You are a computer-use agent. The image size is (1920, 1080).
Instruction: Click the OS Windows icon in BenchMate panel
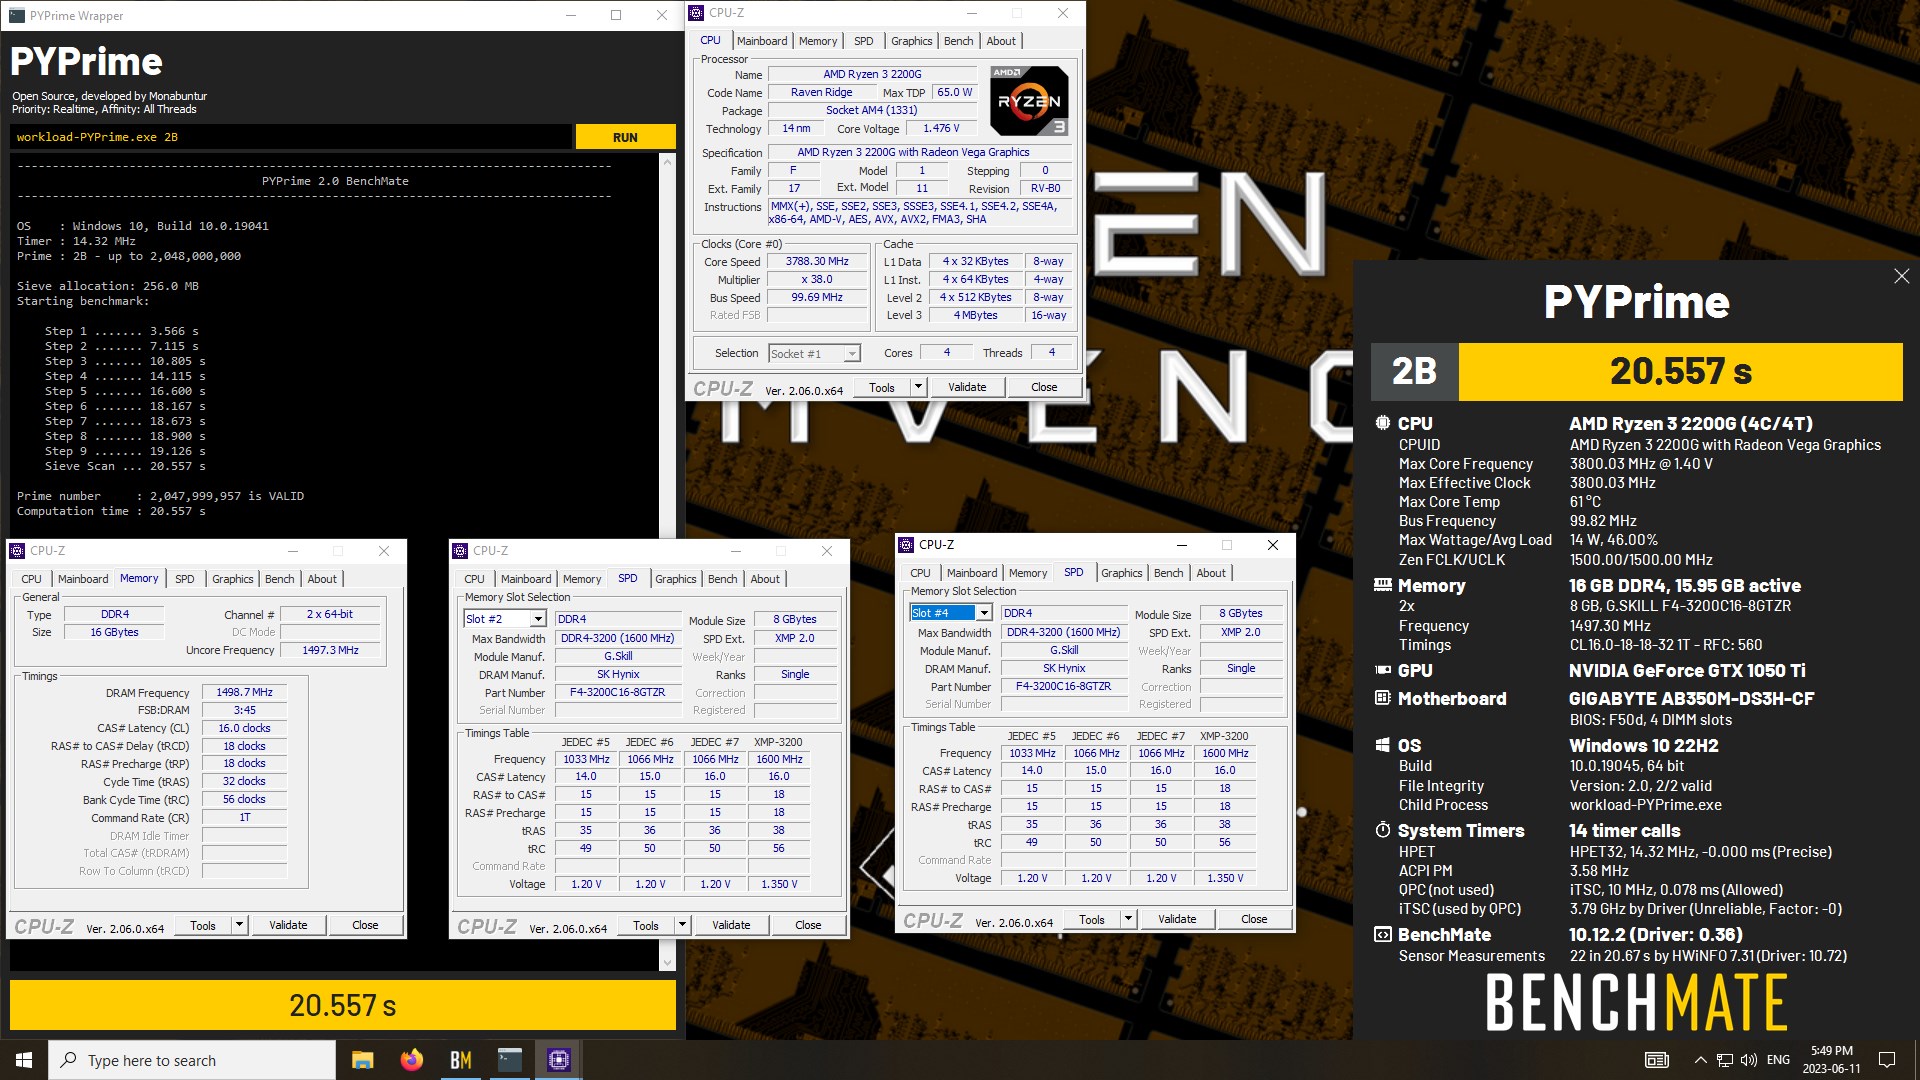point(1383,745)
